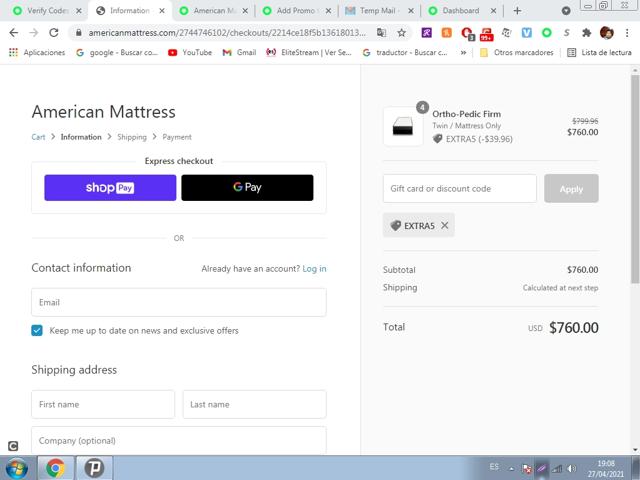Open the profile avatar in toolbar
Screen dimensions: 640x480
click(607, 33)
